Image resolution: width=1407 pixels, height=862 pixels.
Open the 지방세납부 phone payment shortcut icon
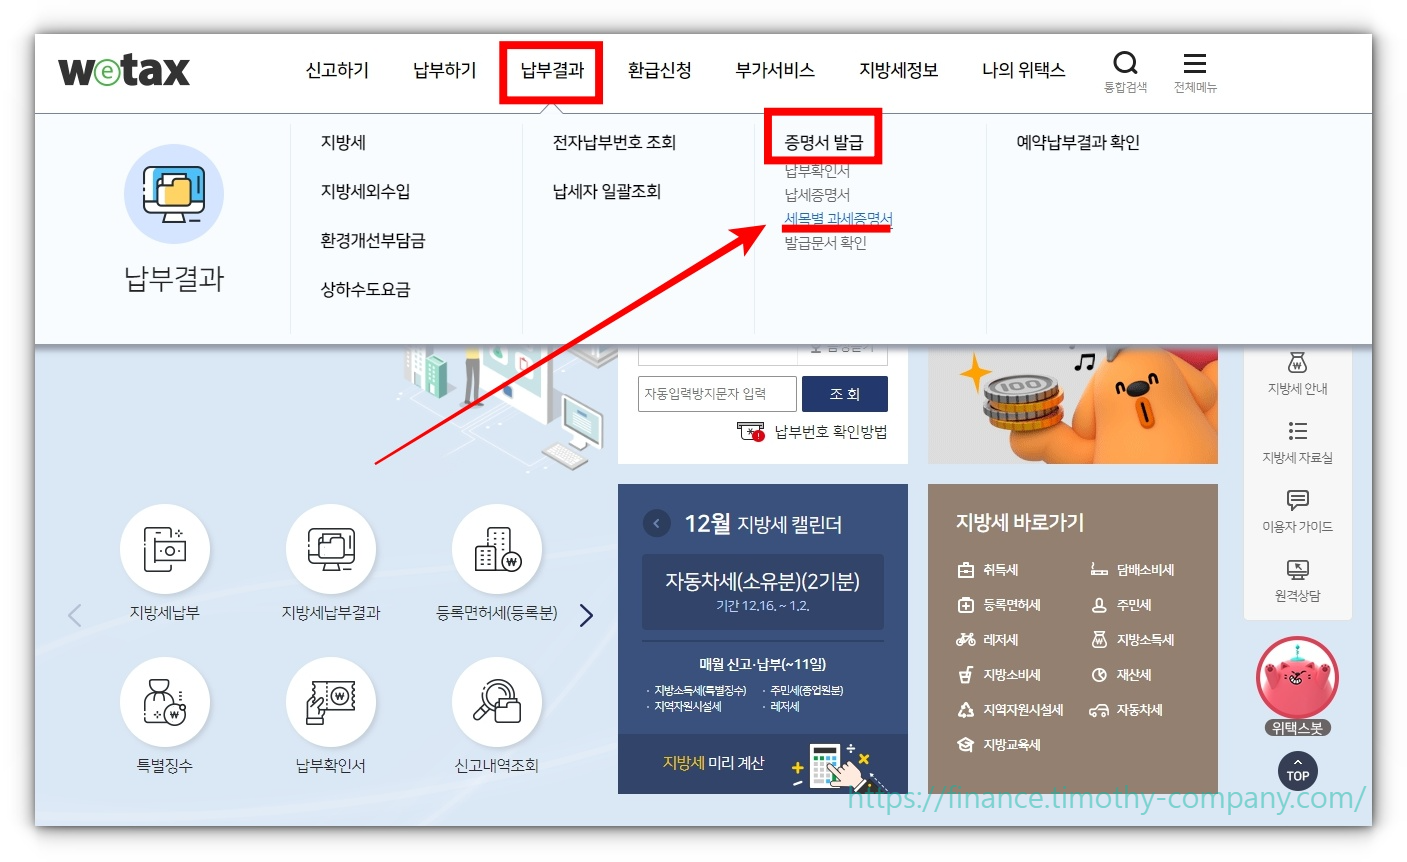pyautogui.click(x=165, y=548)
